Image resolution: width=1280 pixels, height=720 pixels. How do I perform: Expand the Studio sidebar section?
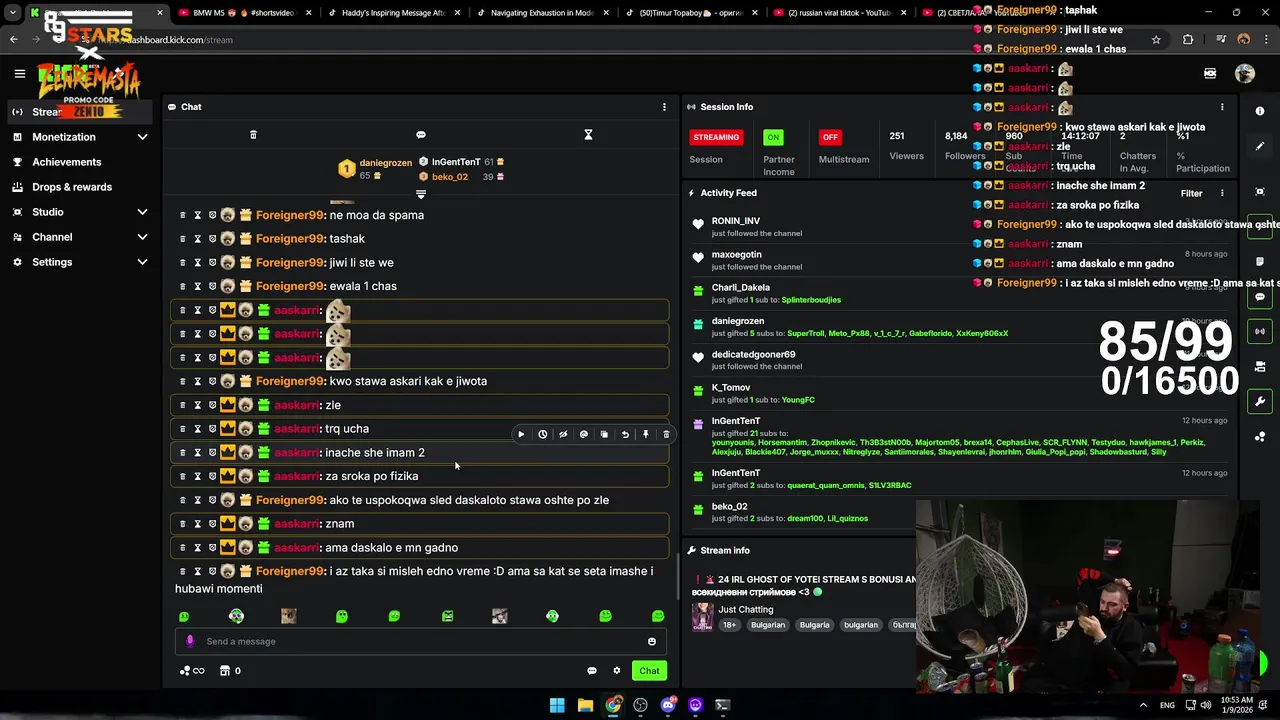(x=142, y=212)
